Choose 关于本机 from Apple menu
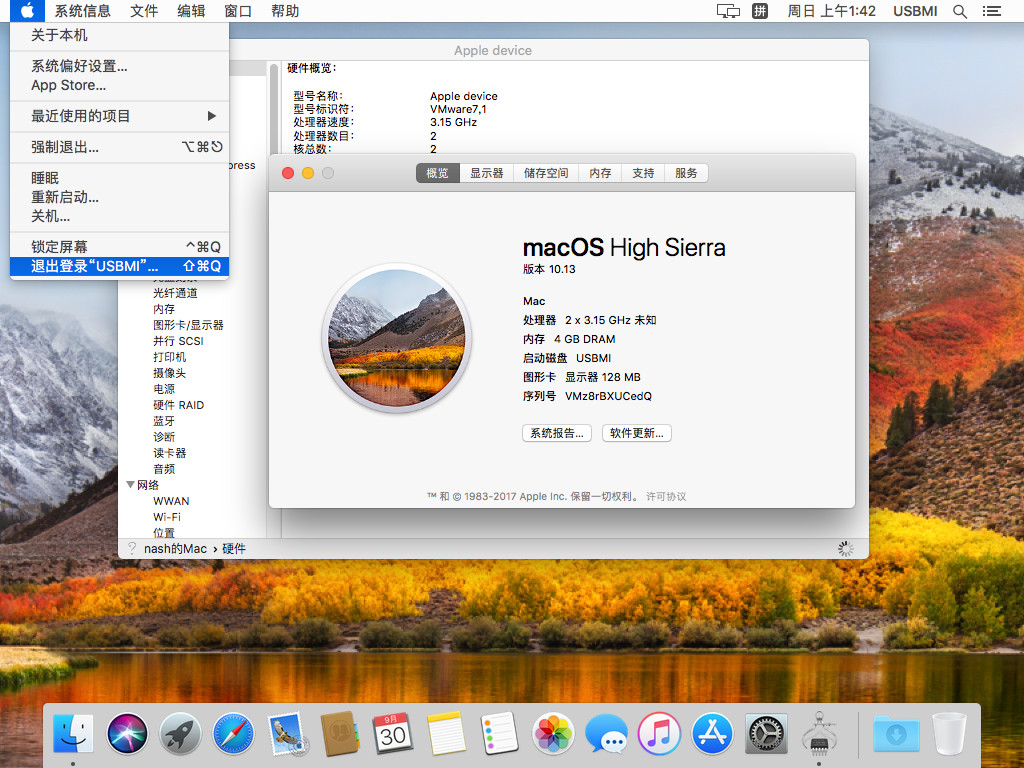 (120, 35)
